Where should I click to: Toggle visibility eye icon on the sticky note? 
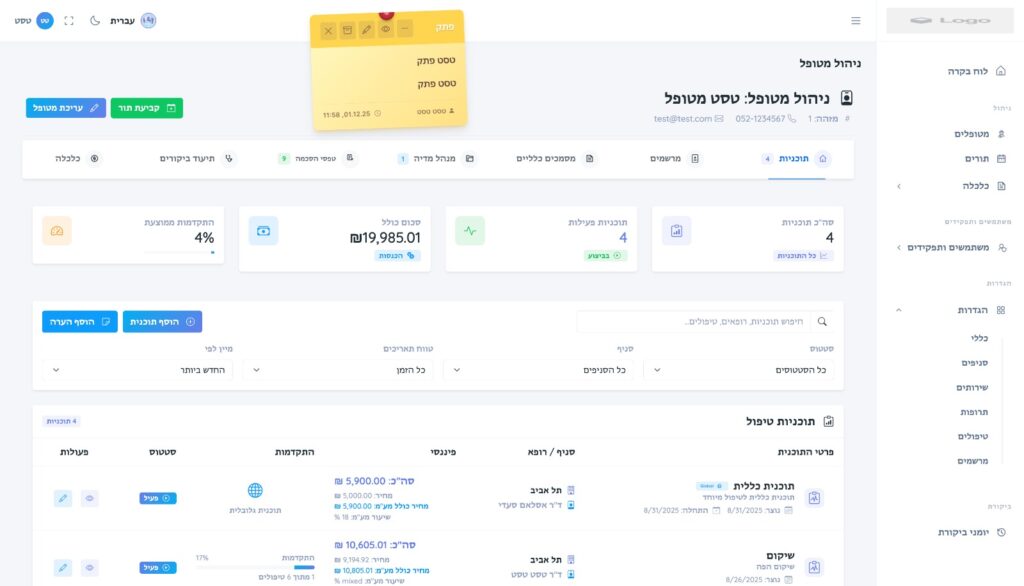tap(385, 30)
